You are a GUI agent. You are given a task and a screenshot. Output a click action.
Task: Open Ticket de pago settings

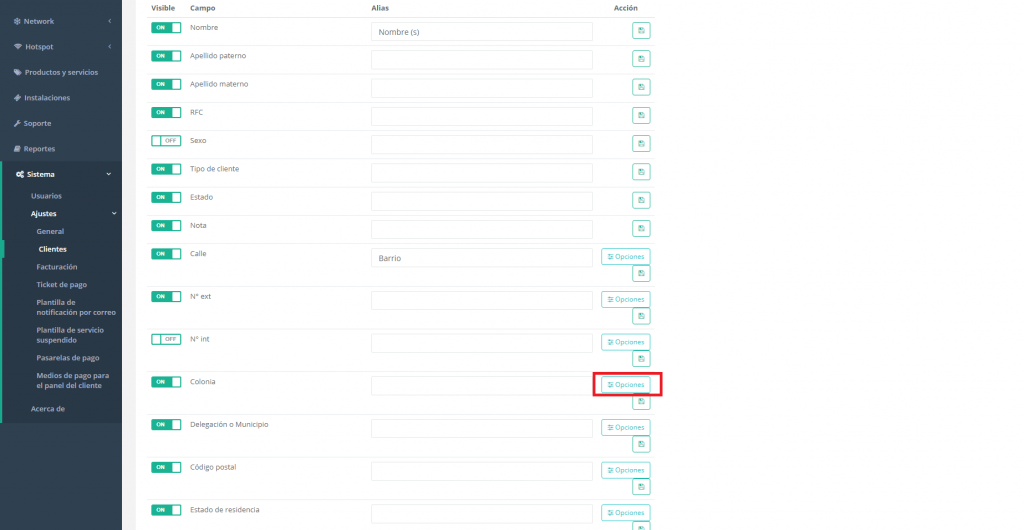61,285
